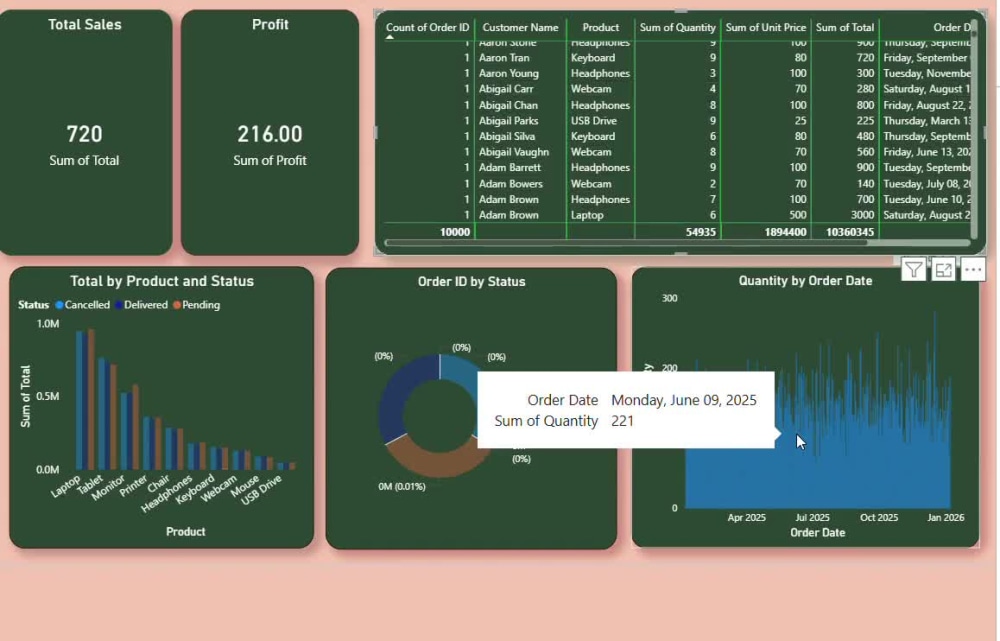Image resolution: width=1000 pixels, height=641 pixels.
Task: Select the Adam Bowers customer cell
Action: pyautogui.click(x=510, y=184)
